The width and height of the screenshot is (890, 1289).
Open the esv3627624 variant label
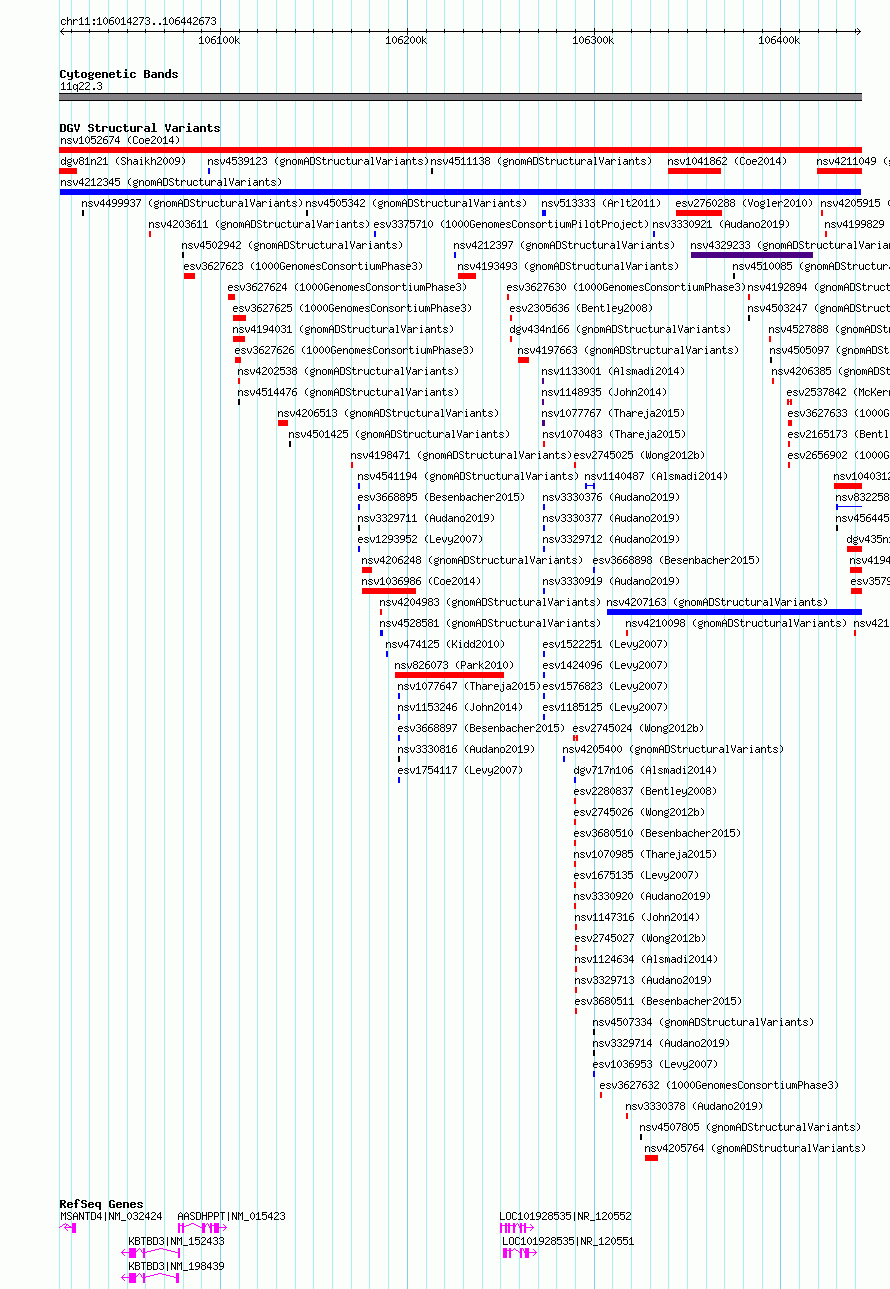pyautogui.click(x=347, y=287)
